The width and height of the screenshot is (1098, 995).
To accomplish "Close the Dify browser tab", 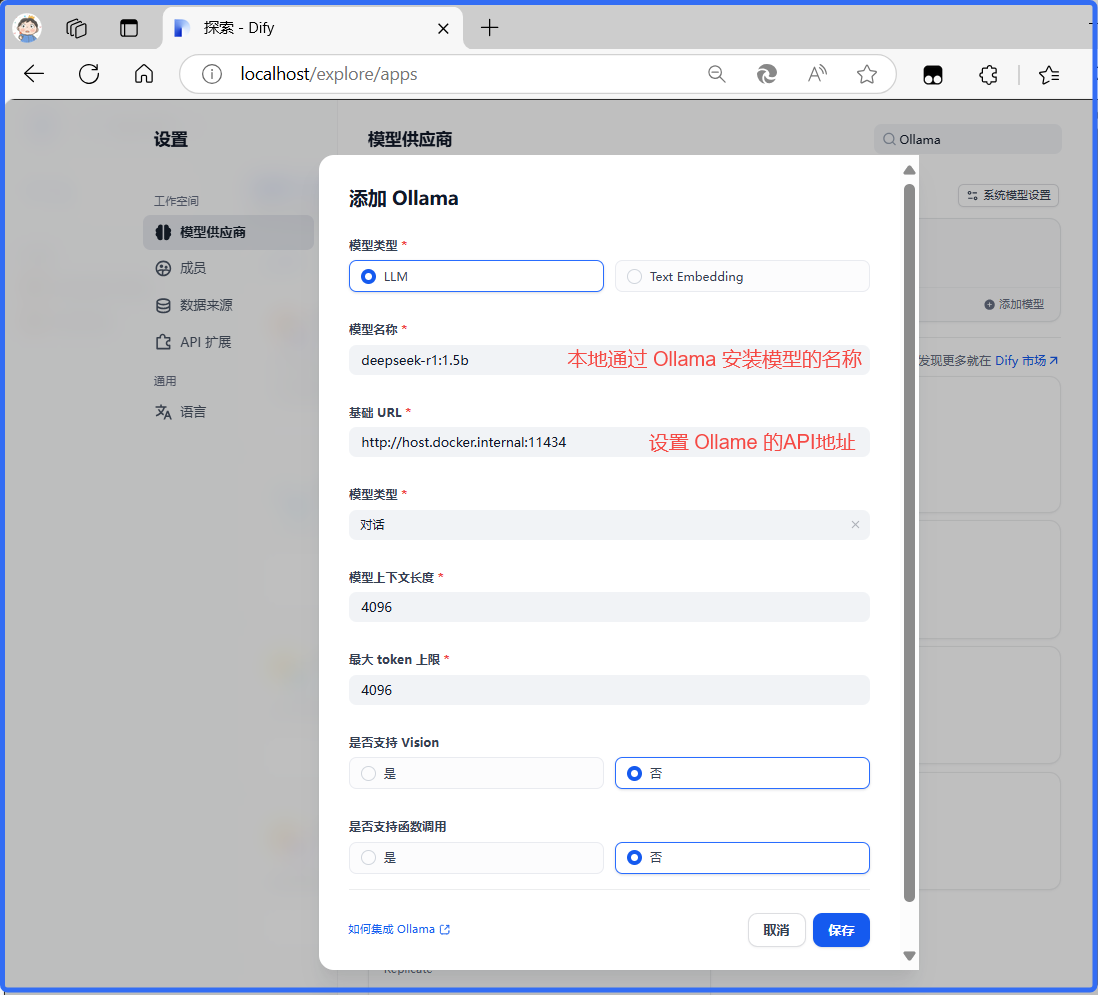I will [443, 28].
